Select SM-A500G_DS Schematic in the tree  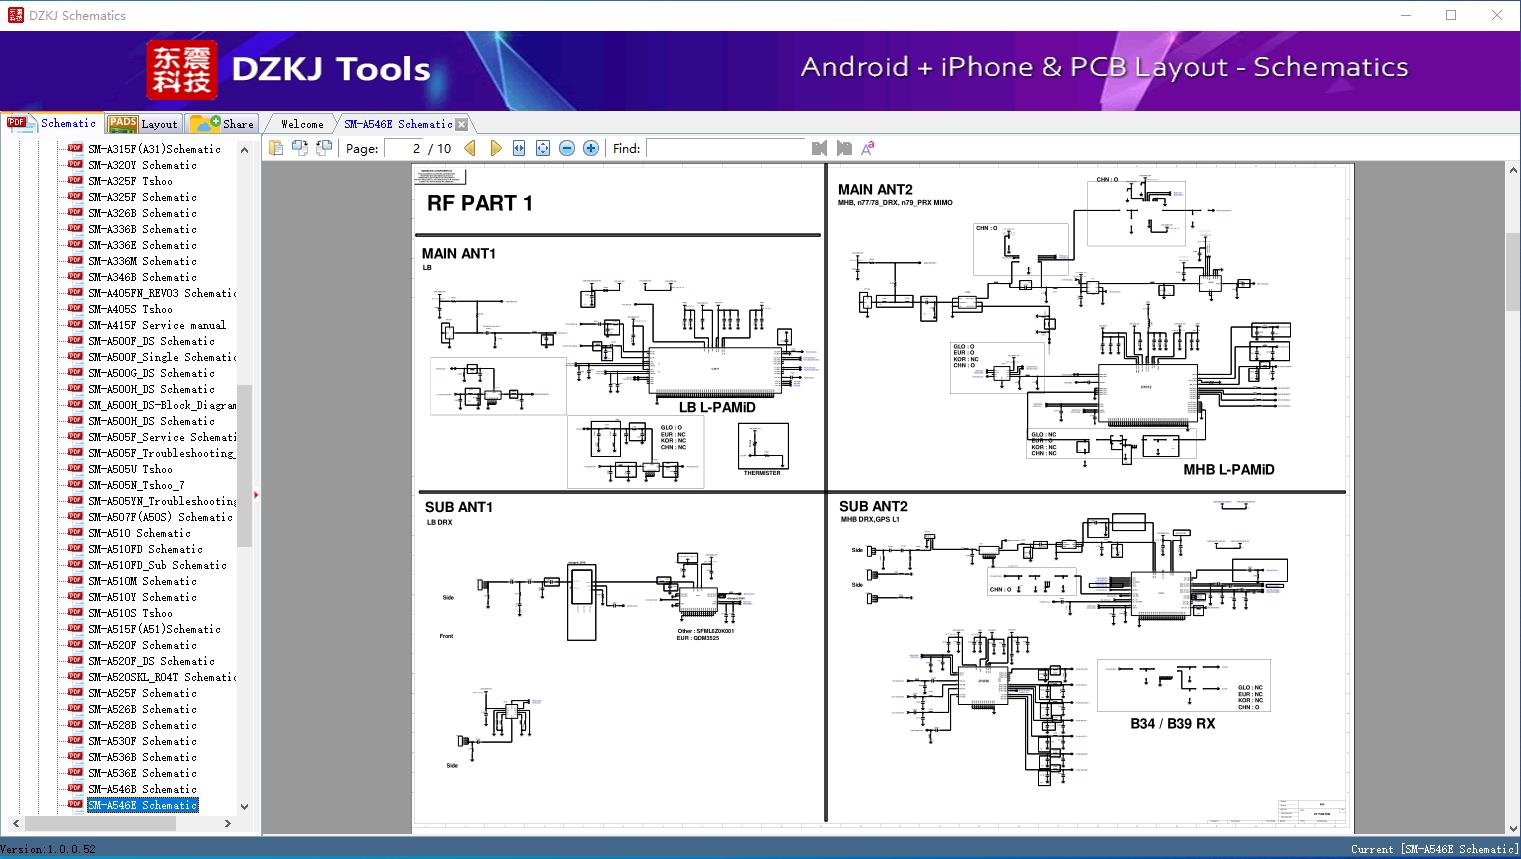click(x=151, y=373)
